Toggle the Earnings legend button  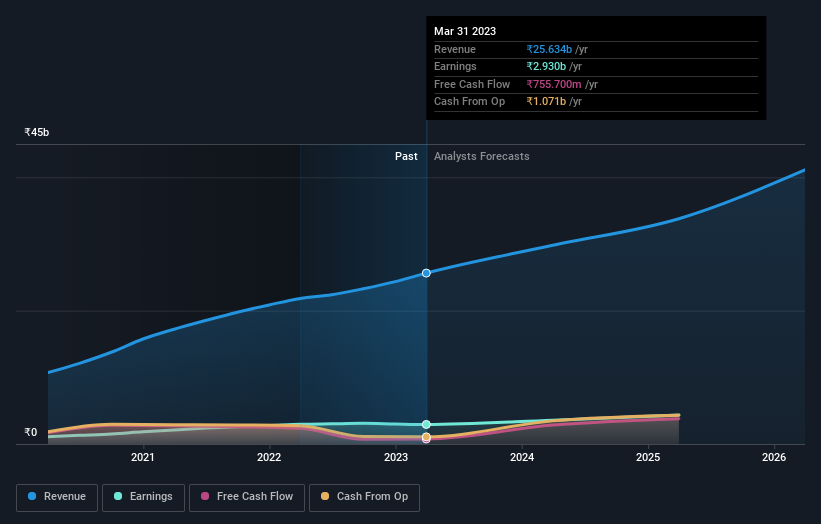pyautogui.click(x=143, y=497)
